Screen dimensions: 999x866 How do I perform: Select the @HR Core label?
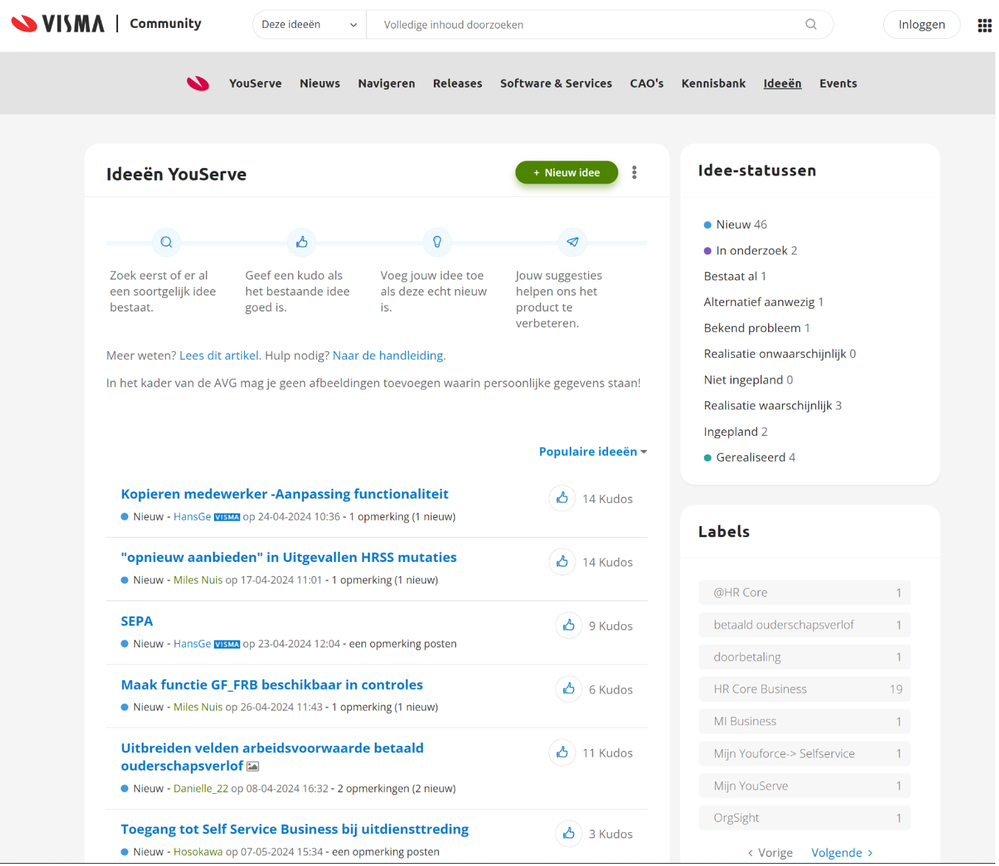(805, 593)
